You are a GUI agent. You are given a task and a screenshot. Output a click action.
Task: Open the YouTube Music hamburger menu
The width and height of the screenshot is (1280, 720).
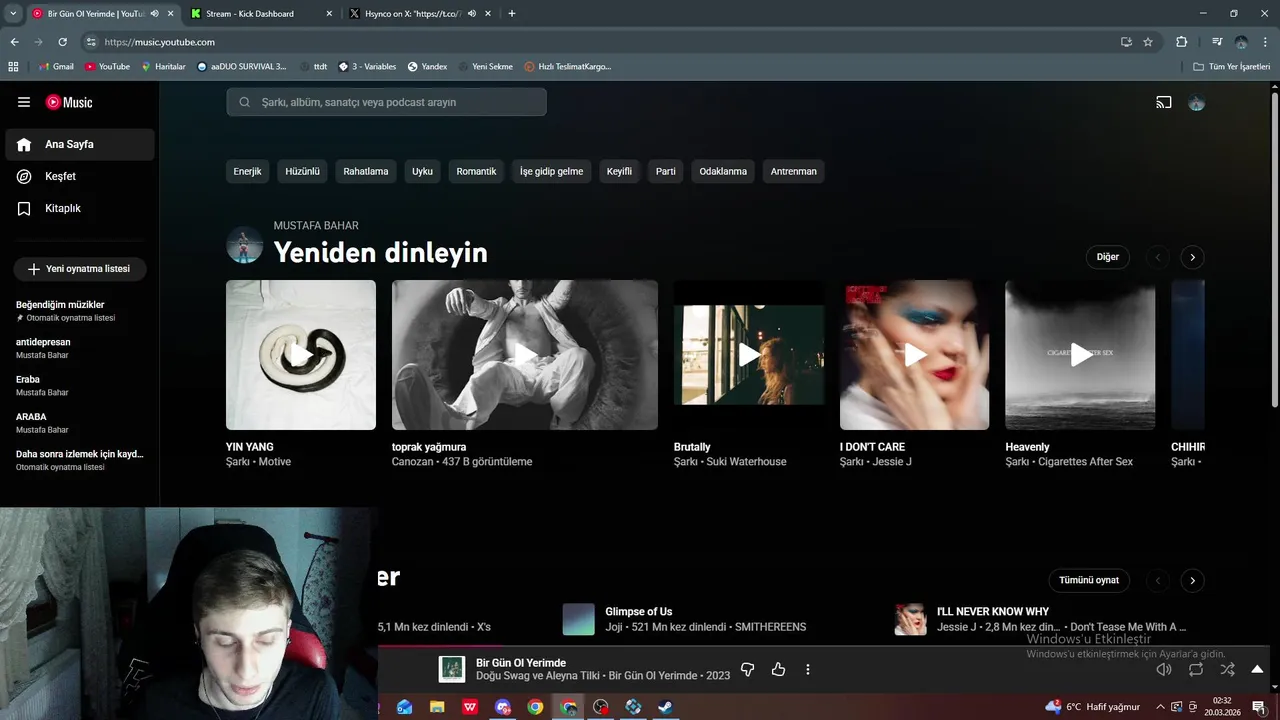(24, 102)
